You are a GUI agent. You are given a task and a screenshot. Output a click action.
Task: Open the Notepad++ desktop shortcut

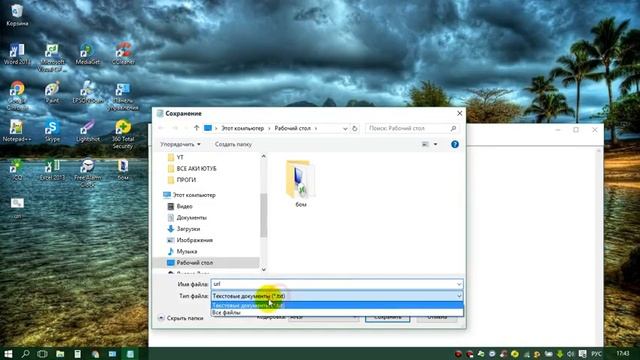click(x=17, y=131)
